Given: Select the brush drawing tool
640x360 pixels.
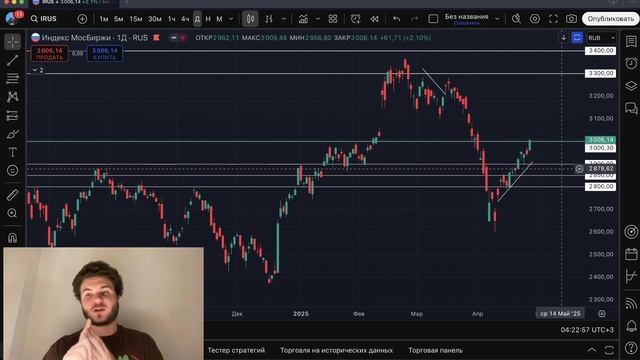Looking at the screenshot, I should pos(13,134).
